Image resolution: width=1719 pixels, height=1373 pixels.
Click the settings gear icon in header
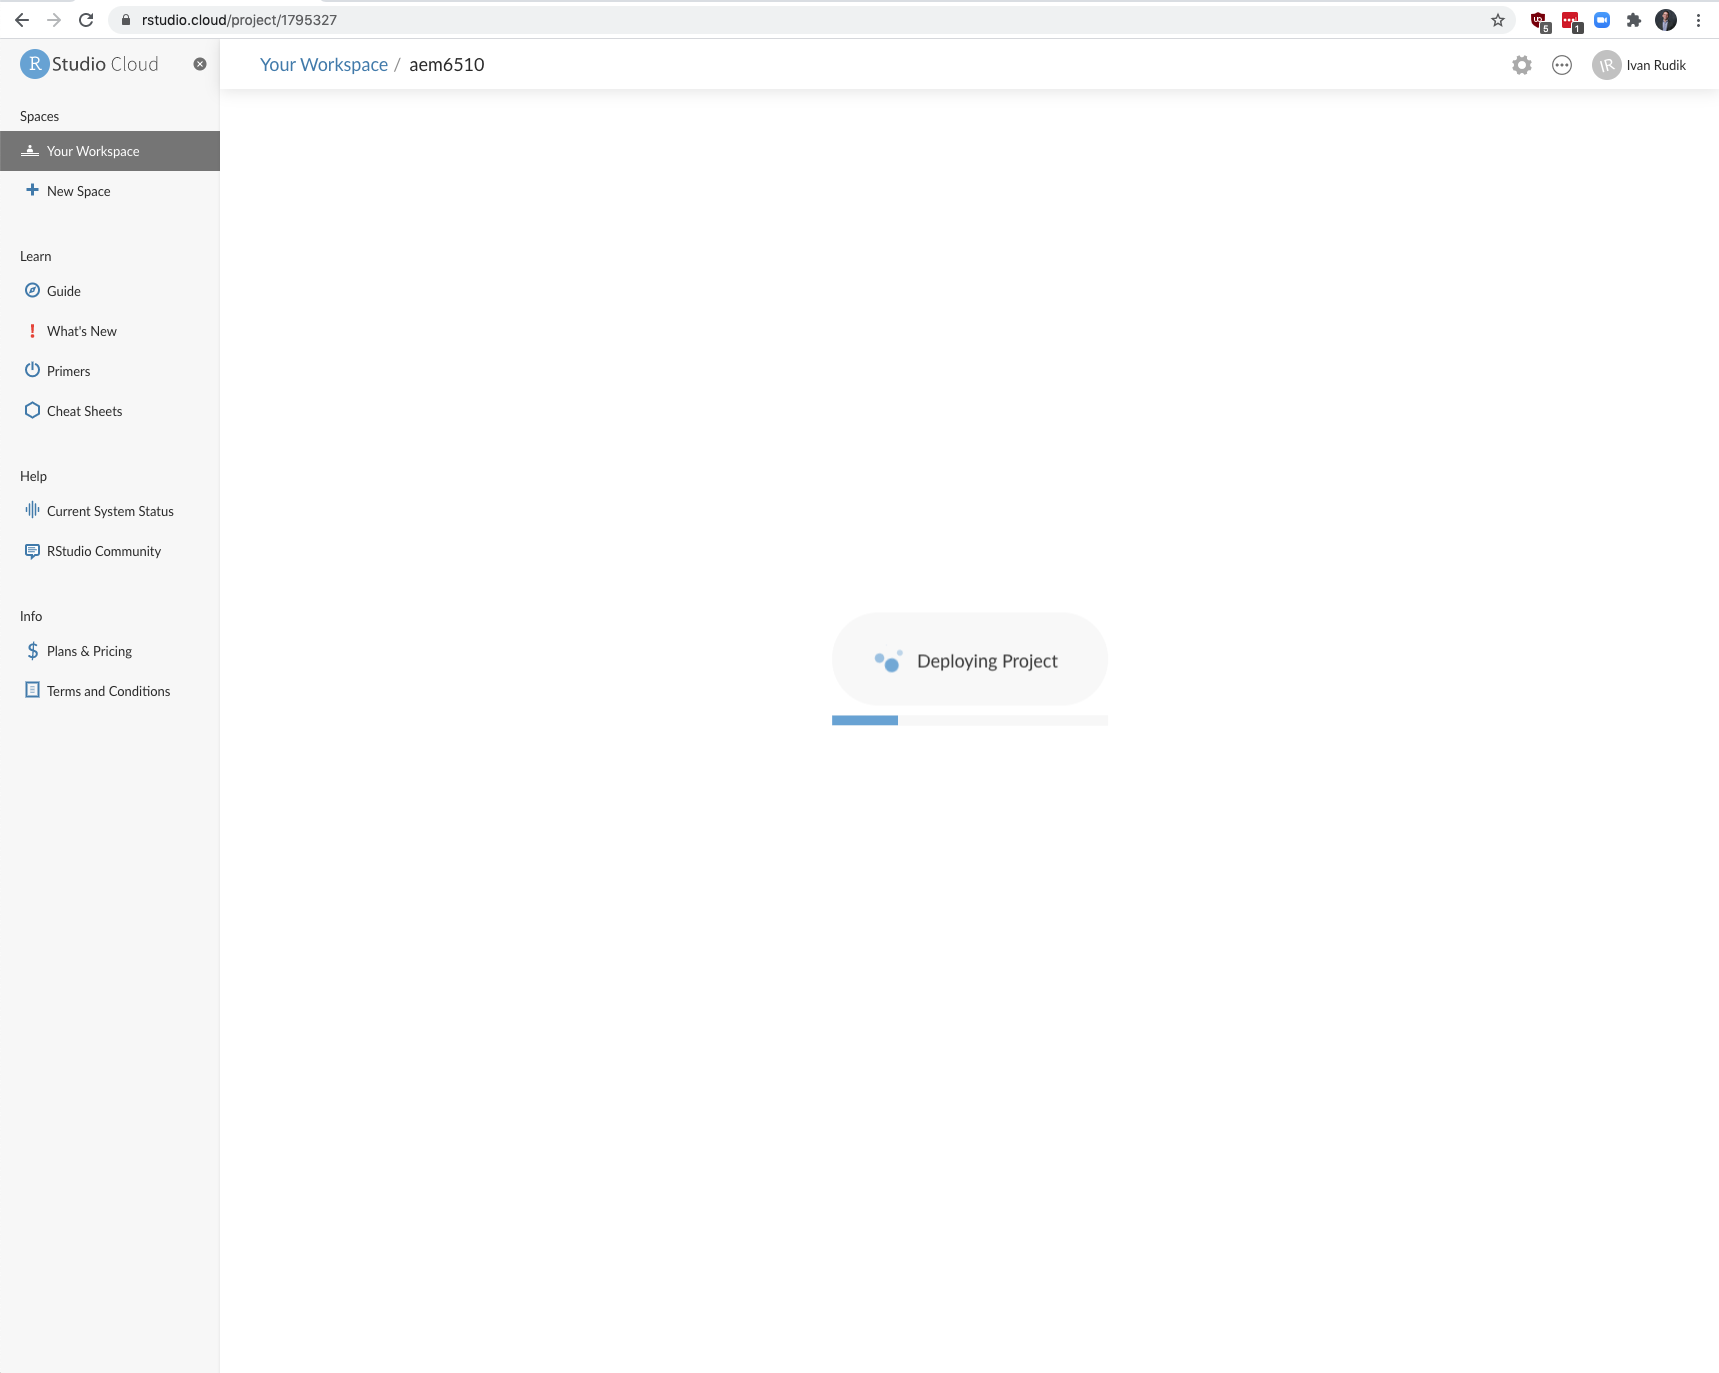[1521, 65]
